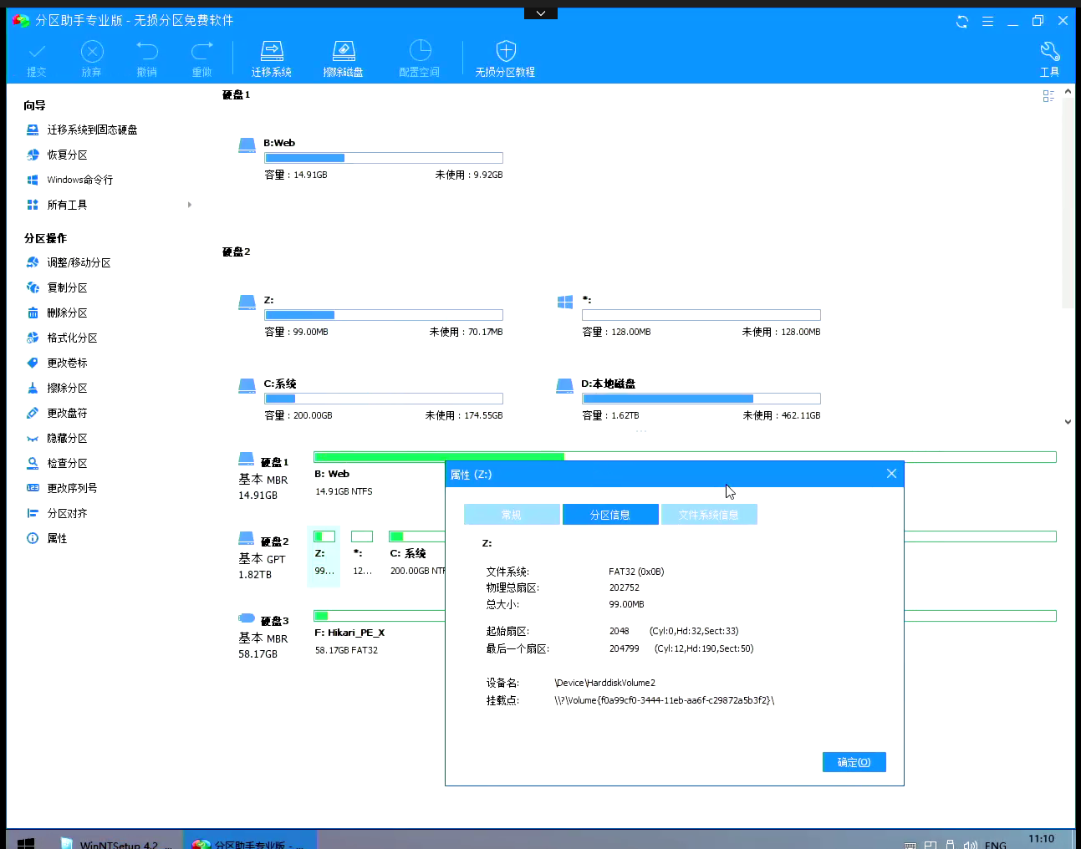Click 检查分区 in the left panel

click(x=67, y=463)
